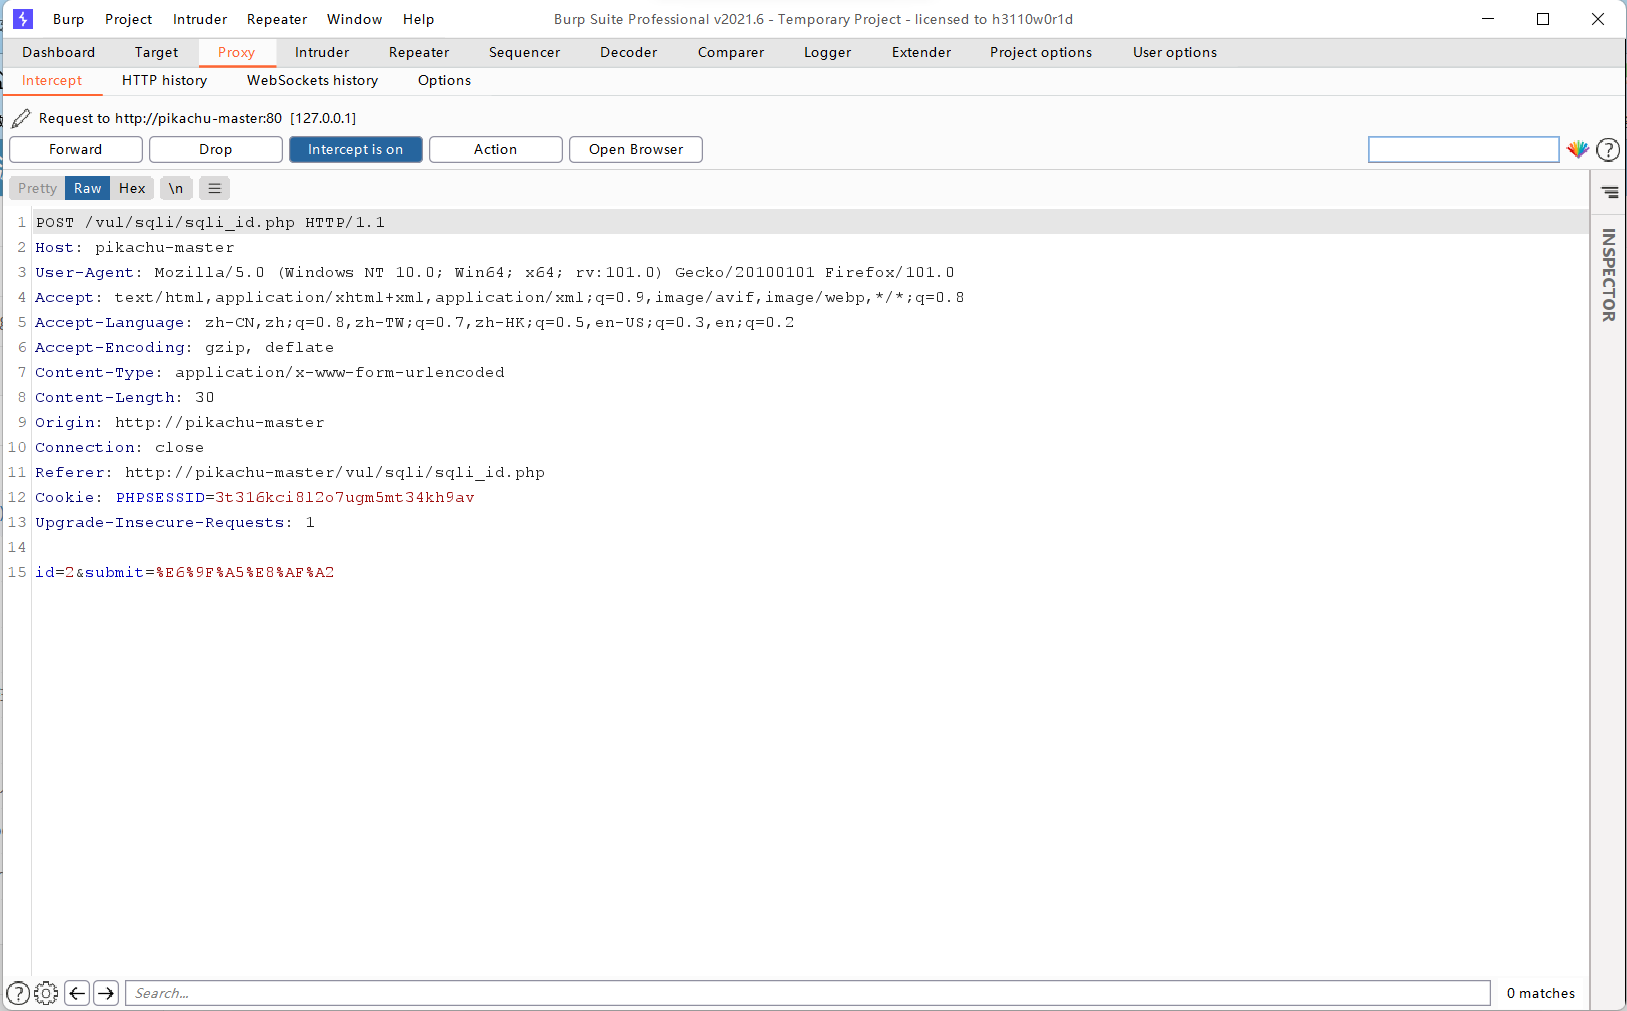Viewport: 1627px width, 1011px height.
Task: Open the WebSockets history sub-tab
Action: pyautogui.click(x=313, y=80)
